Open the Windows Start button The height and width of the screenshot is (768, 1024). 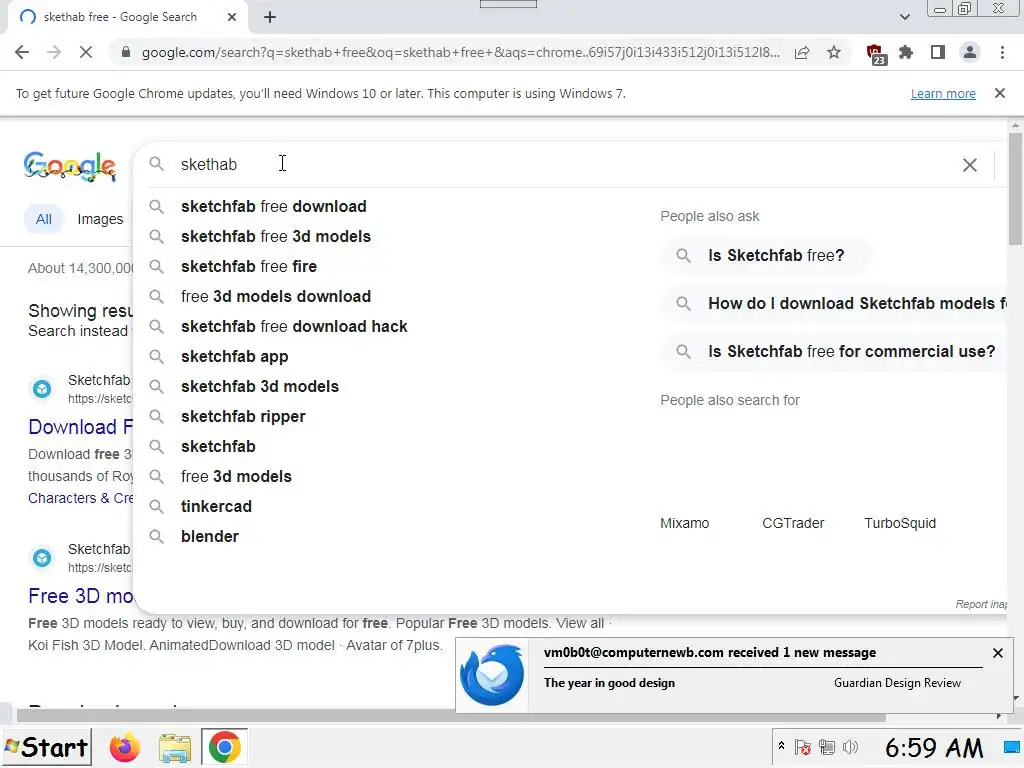pyautogui.click(x=46, y=747)
